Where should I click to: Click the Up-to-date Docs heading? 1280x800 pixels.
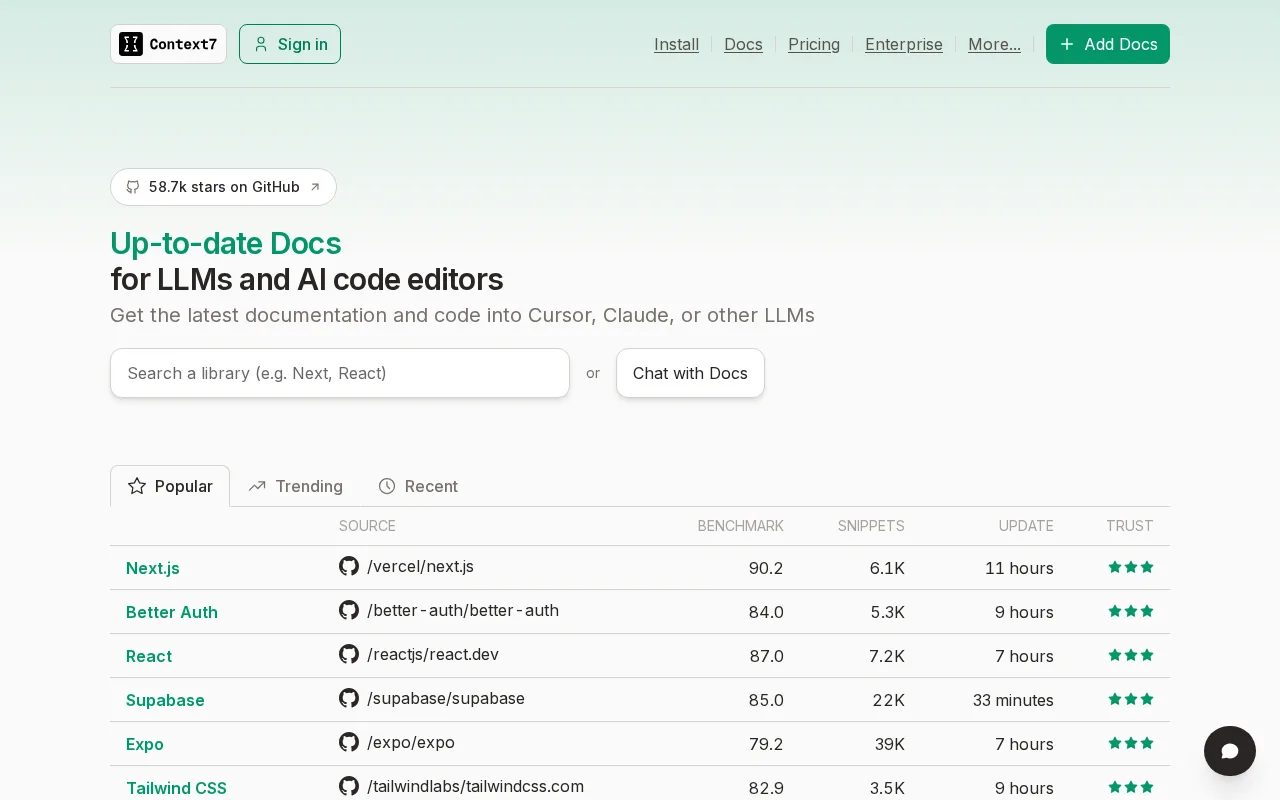coord(226,243)
